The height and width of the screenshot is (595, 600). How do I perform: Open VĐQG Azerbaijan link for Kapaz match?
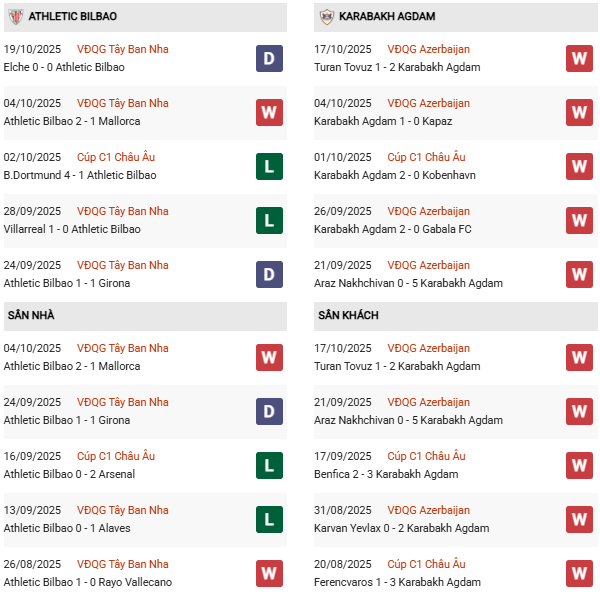tap(428, 103)
